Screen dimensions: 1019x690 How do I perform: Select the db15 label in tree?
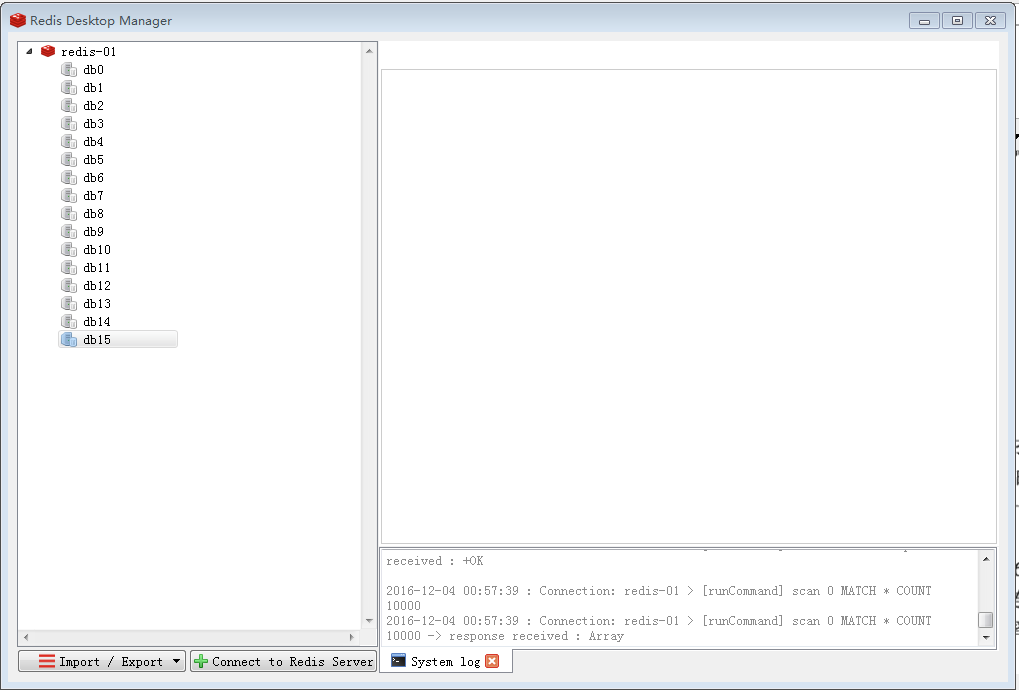click(97, 340)
